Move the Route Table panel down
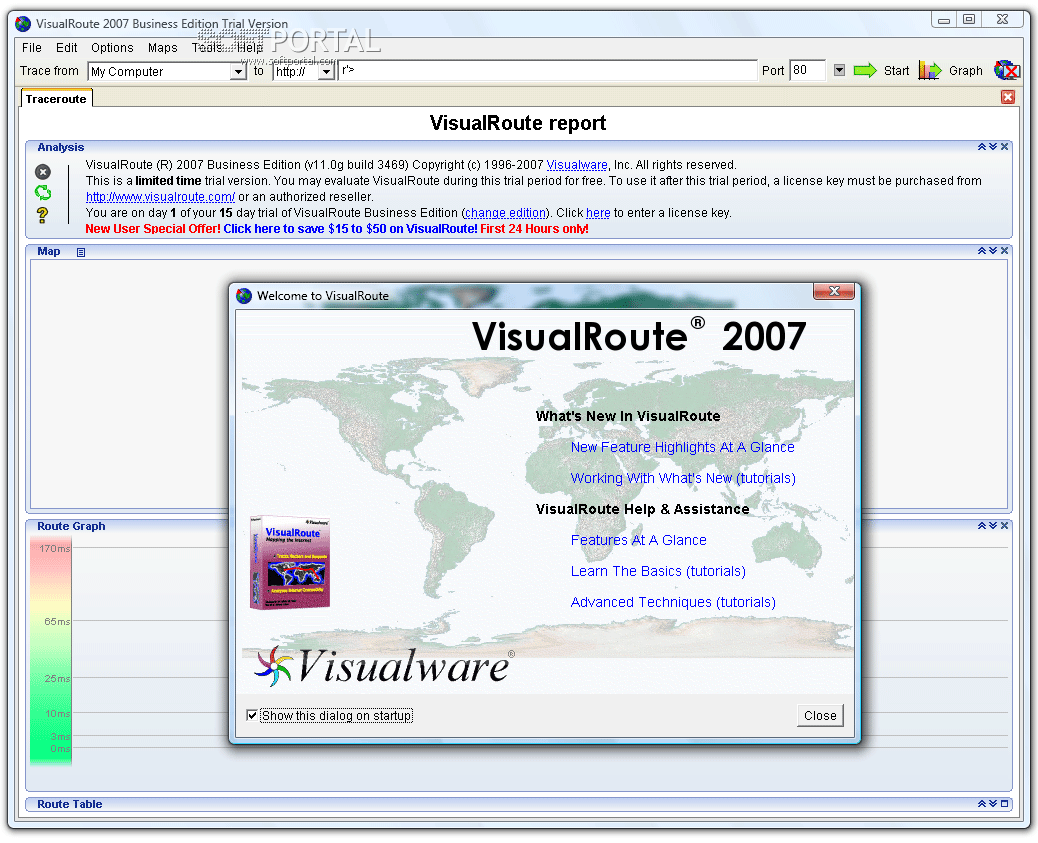The image size is (1038, 843). 993,804
